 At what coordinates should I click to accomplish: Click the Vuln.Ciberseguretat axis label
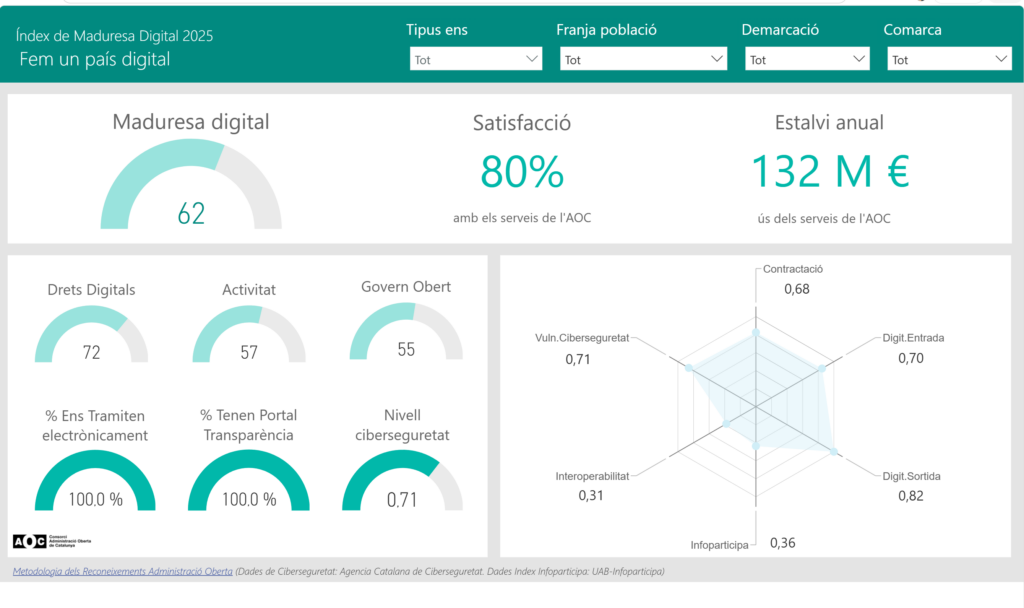(x=582, y=338)
